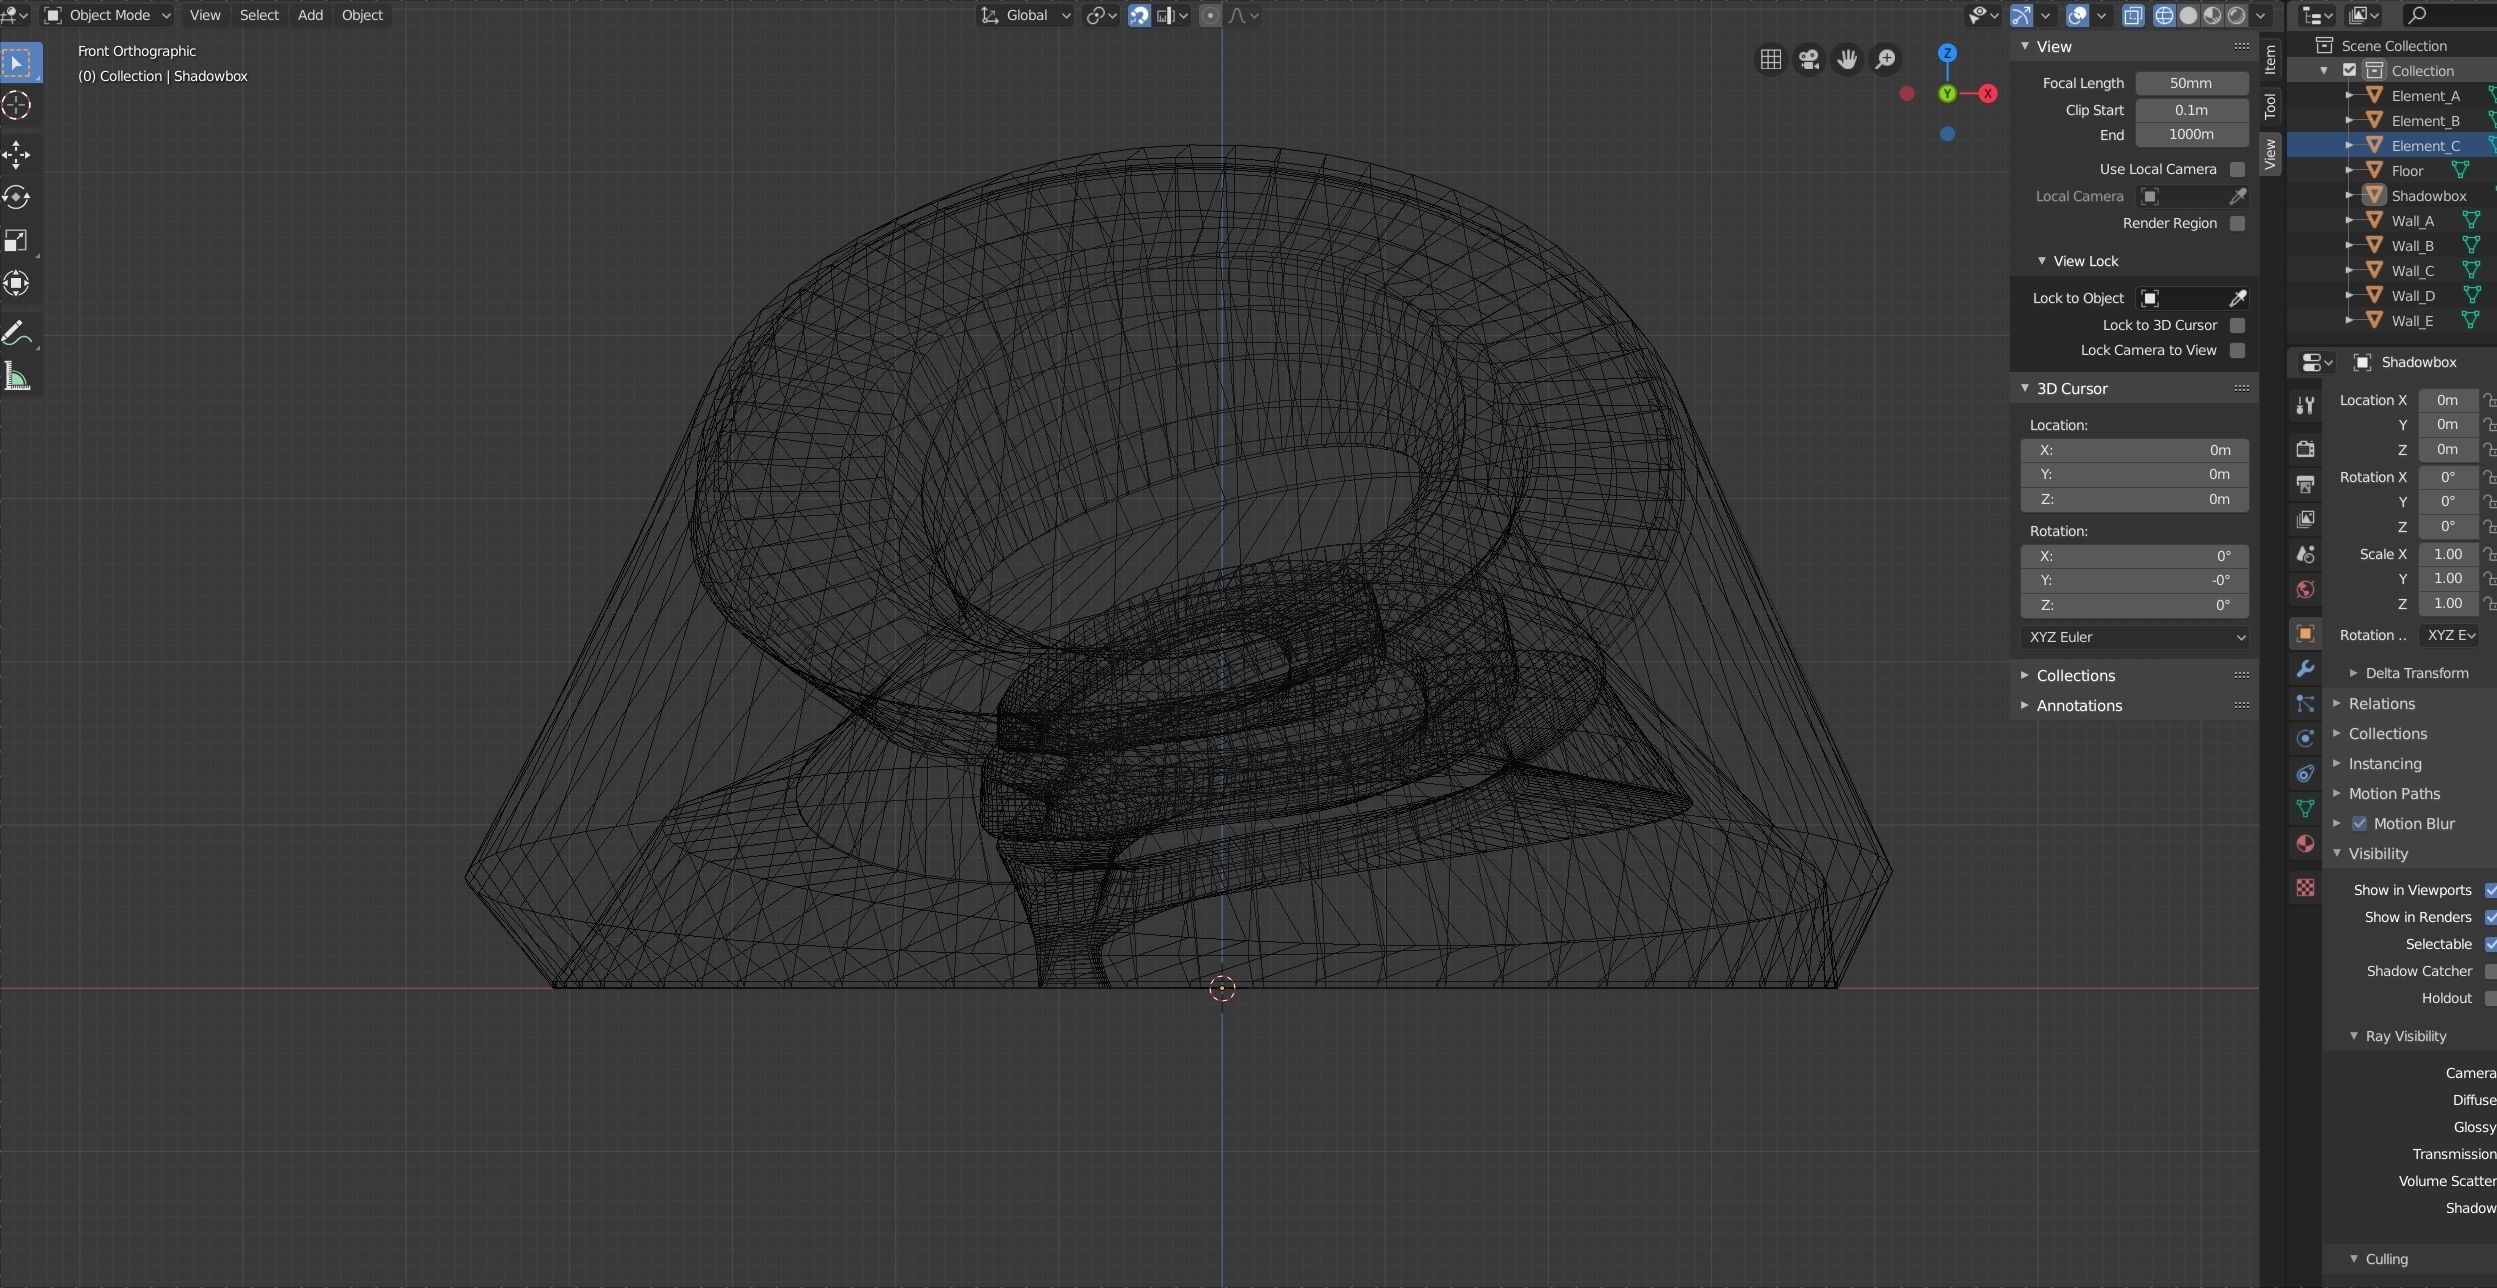The height and width of the screenshot is (1288, 2497).
Task: Expand the Instancing section
Action: click(x=2384, y=763)
